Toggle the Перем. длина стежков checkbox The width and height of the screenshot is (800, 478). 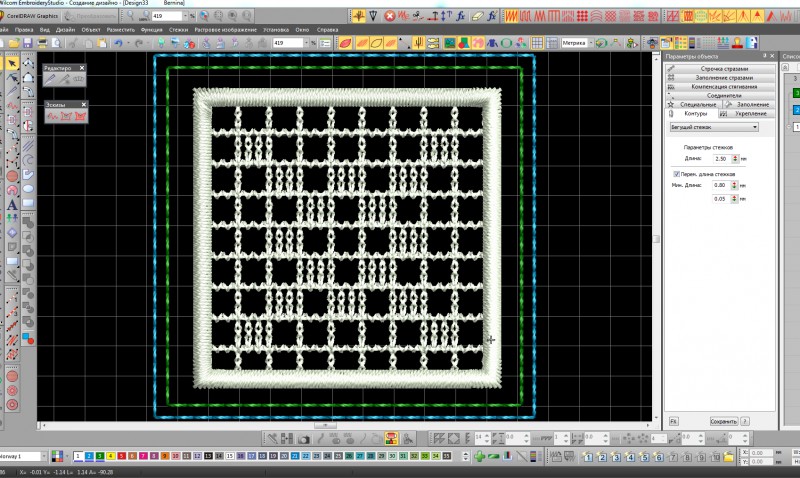pyautogui.click(x=676, y=174)
